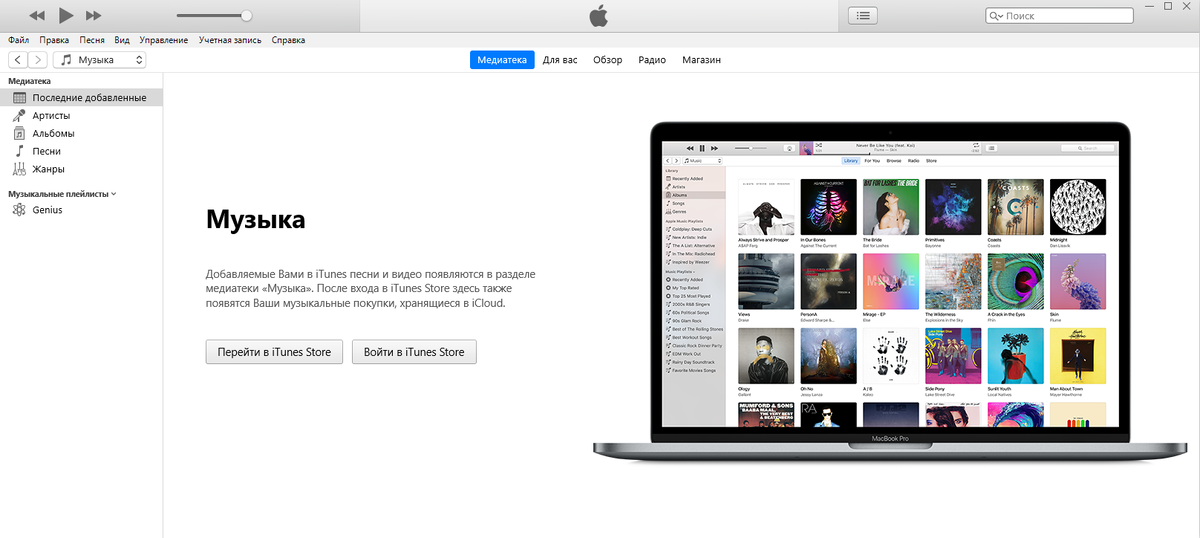The image size is (1200, 538).
Task: Open the Вид menu
Action: [122, 40]
